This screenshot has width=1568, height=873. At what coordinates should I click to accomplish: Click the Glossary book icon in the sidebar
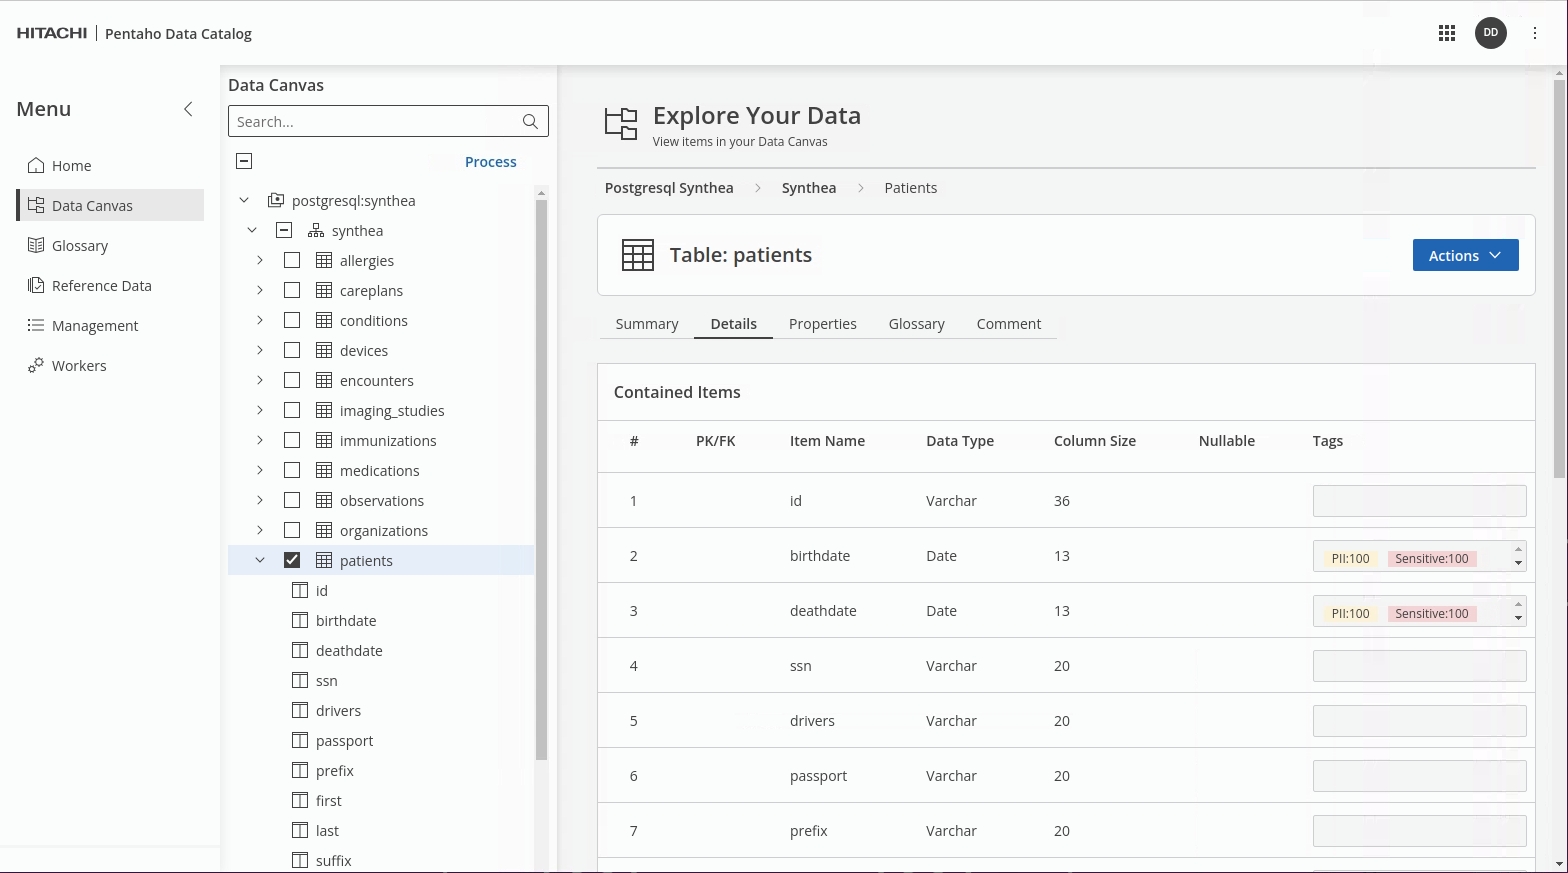(x=36, y=246)
